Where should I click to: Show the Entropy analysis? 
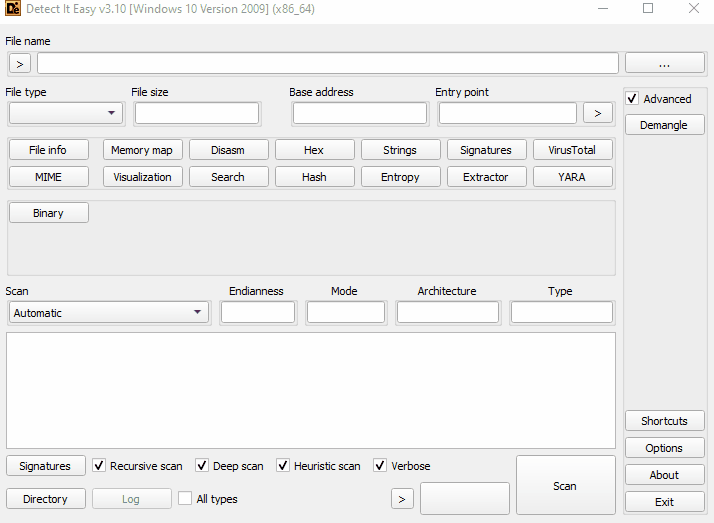pyautogui.click(x=400, y=177)
